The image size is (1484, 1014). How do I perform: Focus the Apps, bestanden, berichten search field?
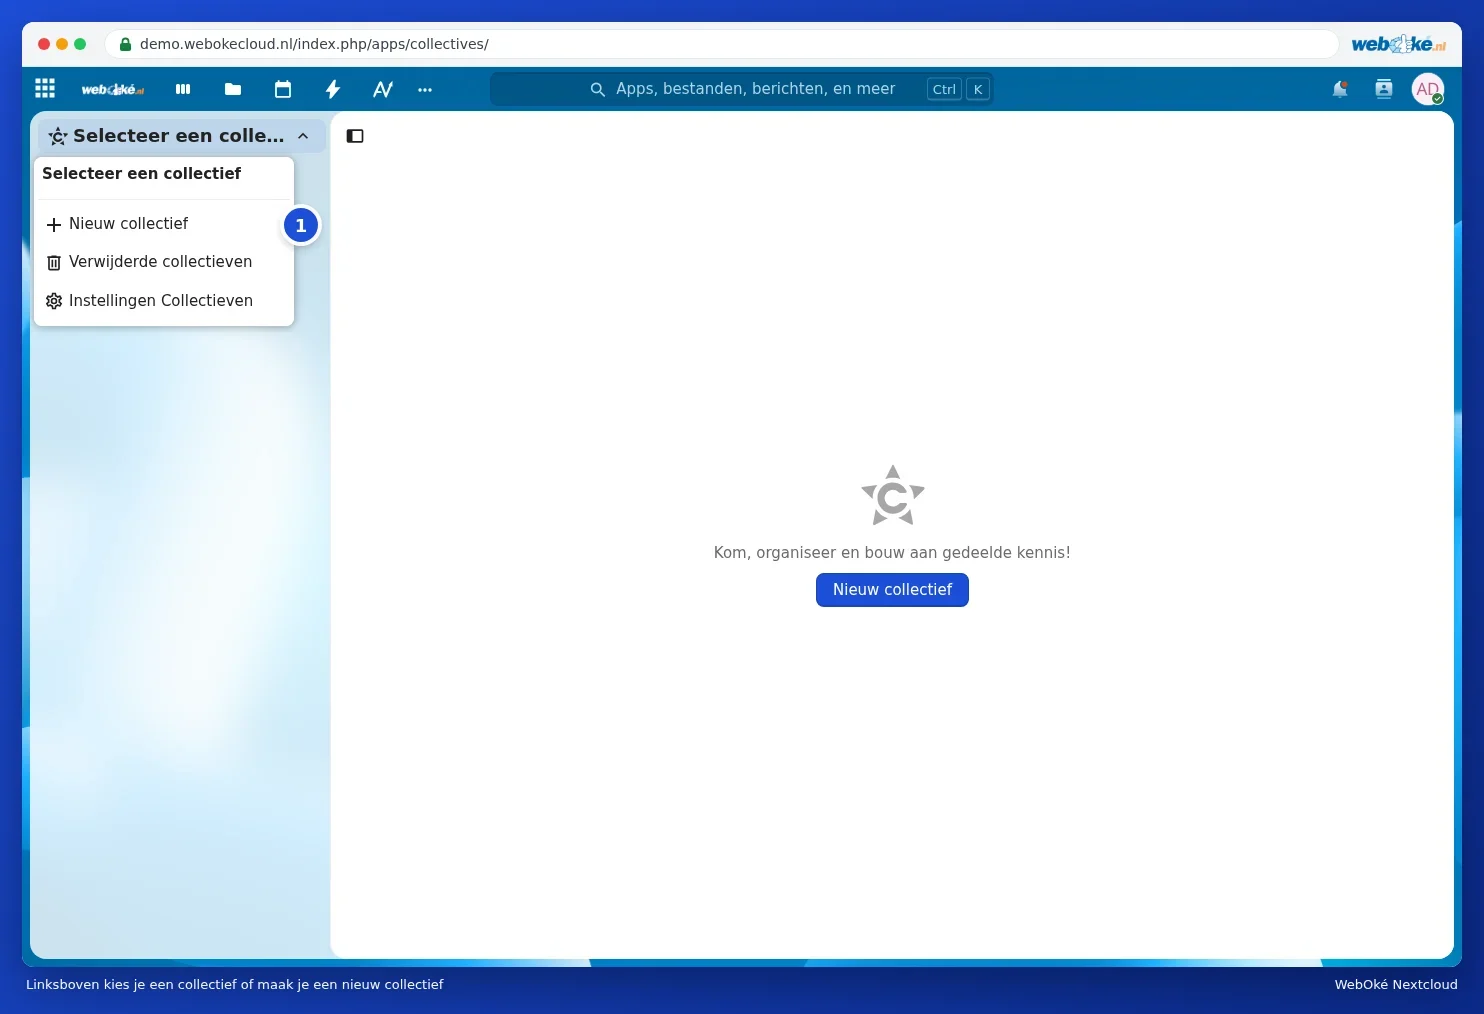coord(742,89)
